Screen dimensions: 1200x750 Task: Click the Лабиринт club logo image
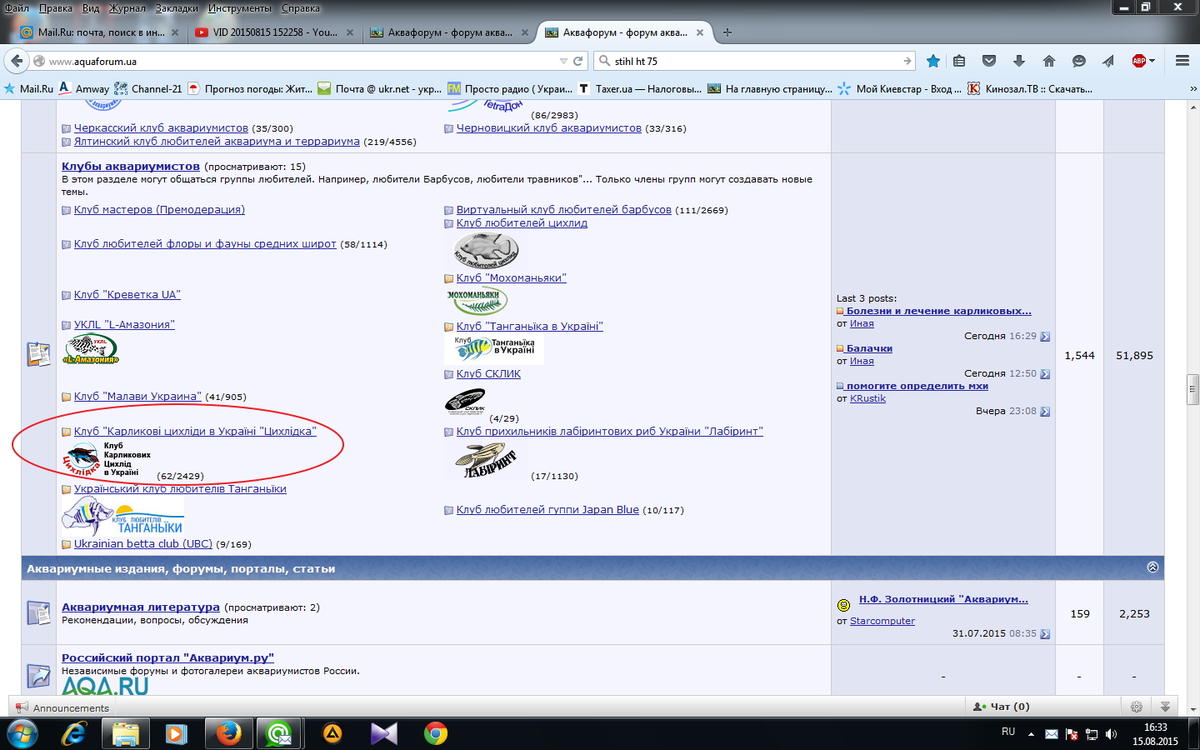point(485,460)
